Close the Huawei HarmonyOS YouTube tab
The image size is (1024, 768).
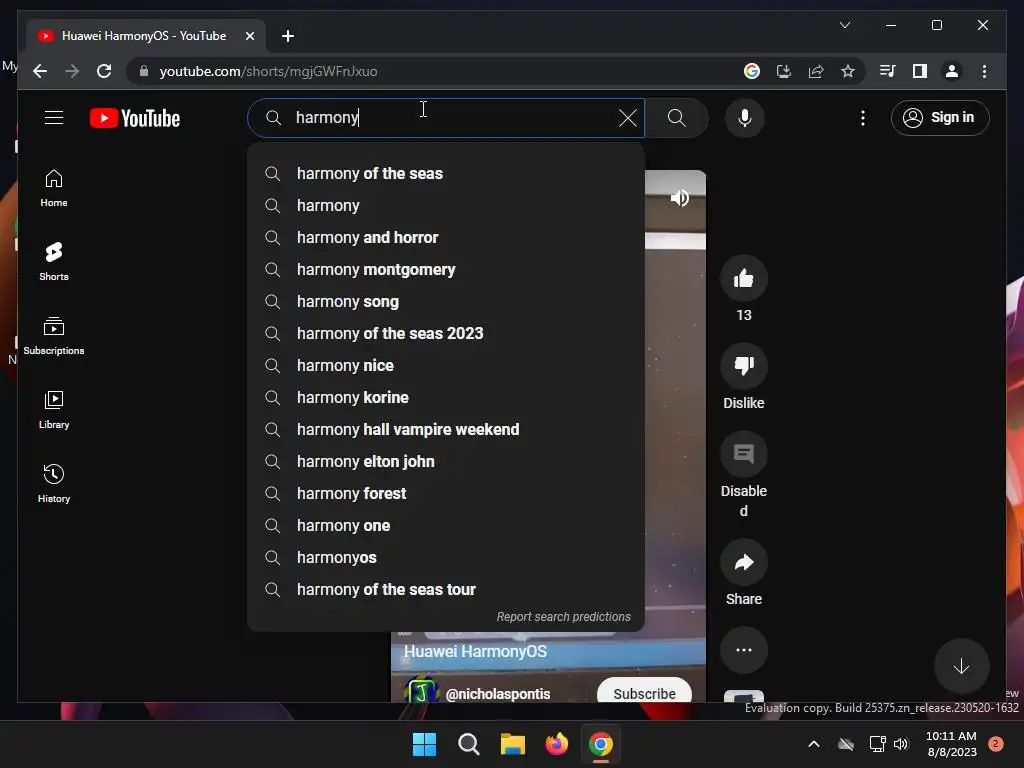(x=249, y=36)
